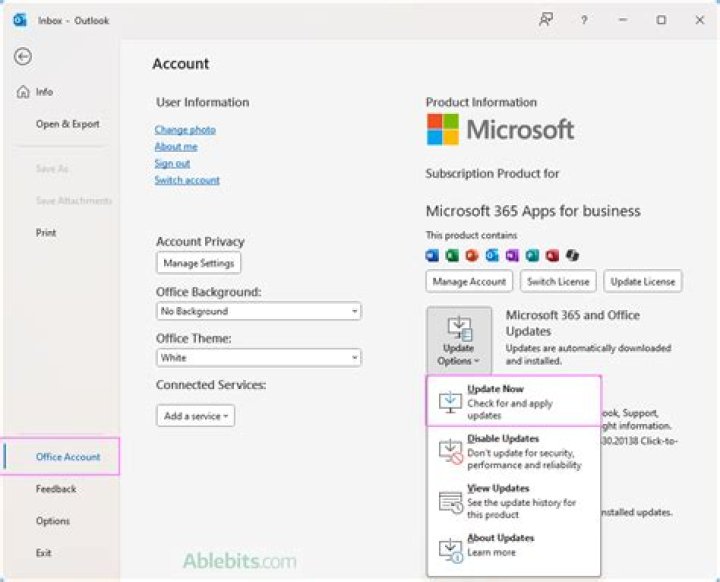Open the Open & Export sidebar item
Image resolution: width=720 pixels, height=582 pixels.
pos(67,124)
